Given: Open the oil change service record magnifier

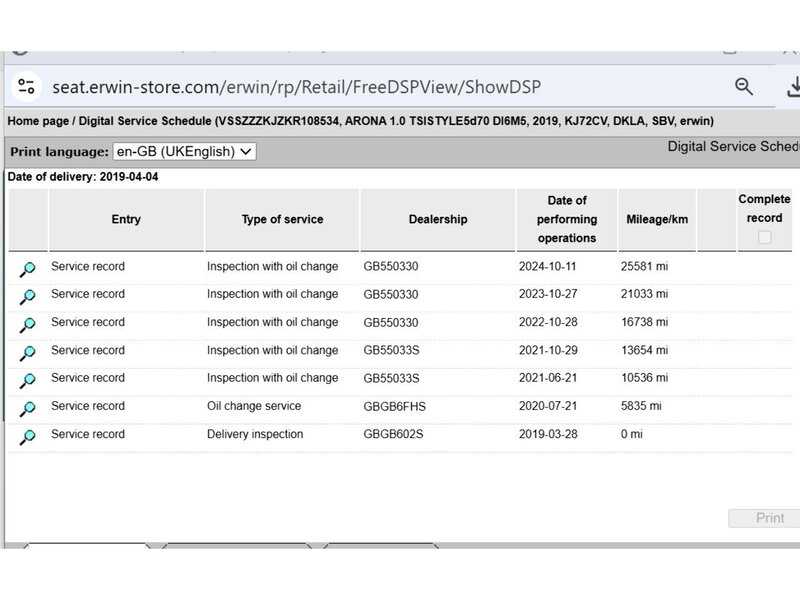Looking at the screenshot, I should (x=28, y=408).
